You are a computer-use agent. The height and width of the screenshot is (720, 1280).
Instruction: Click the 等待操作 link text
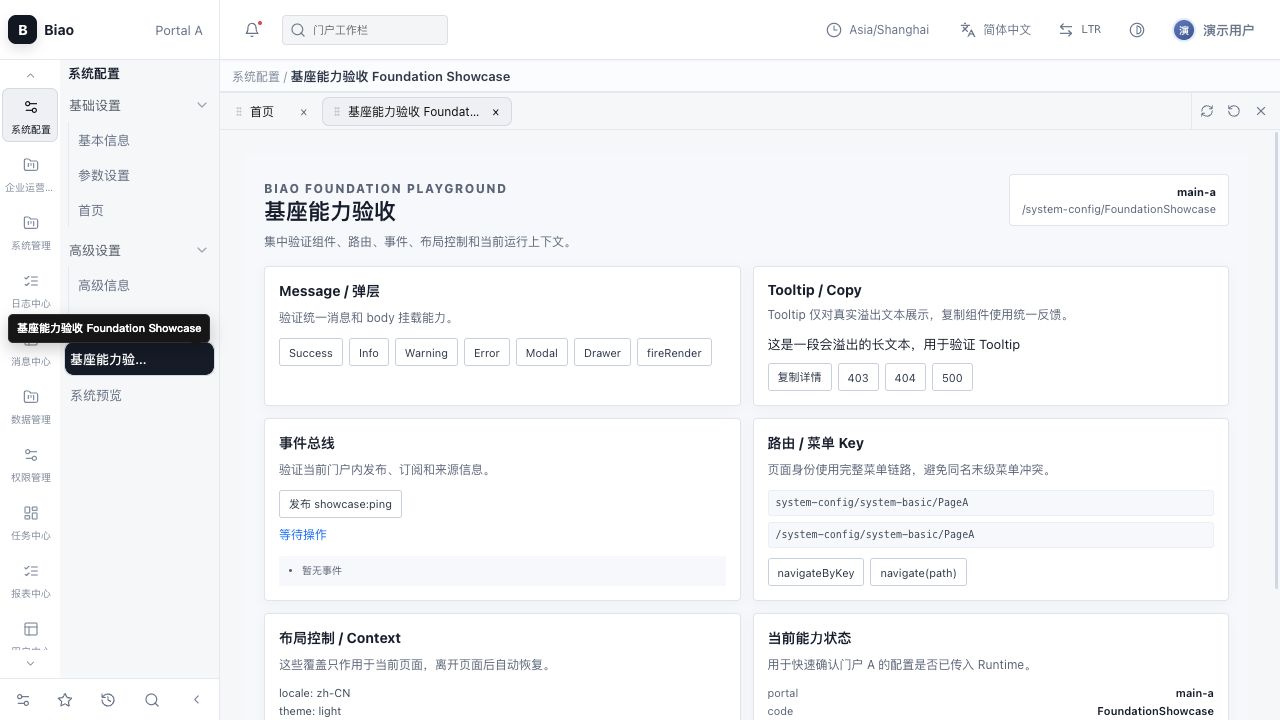[303, 535]
